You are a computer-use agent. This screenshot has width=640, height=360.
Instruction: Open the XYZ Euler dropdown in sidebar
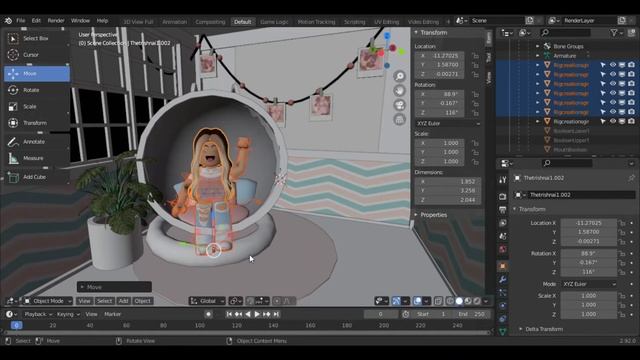pyautogui.click(x=448, y=123)
